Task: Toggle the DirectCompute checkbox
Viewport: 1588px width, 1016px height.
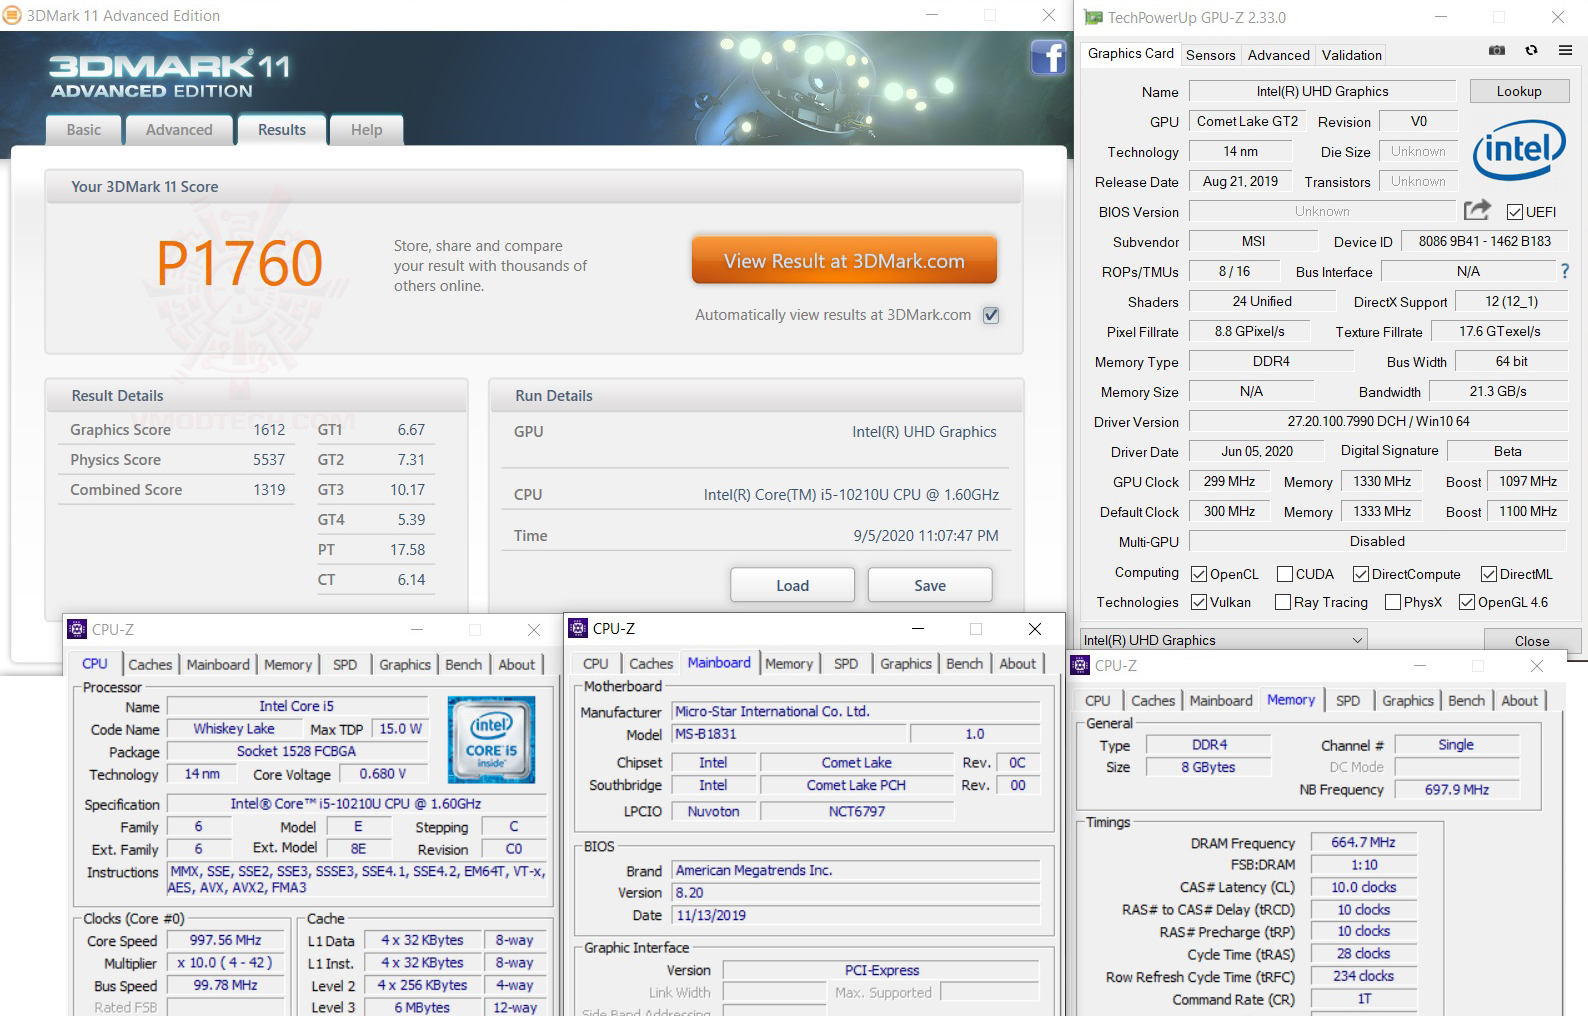Action: click(1361, 574)
